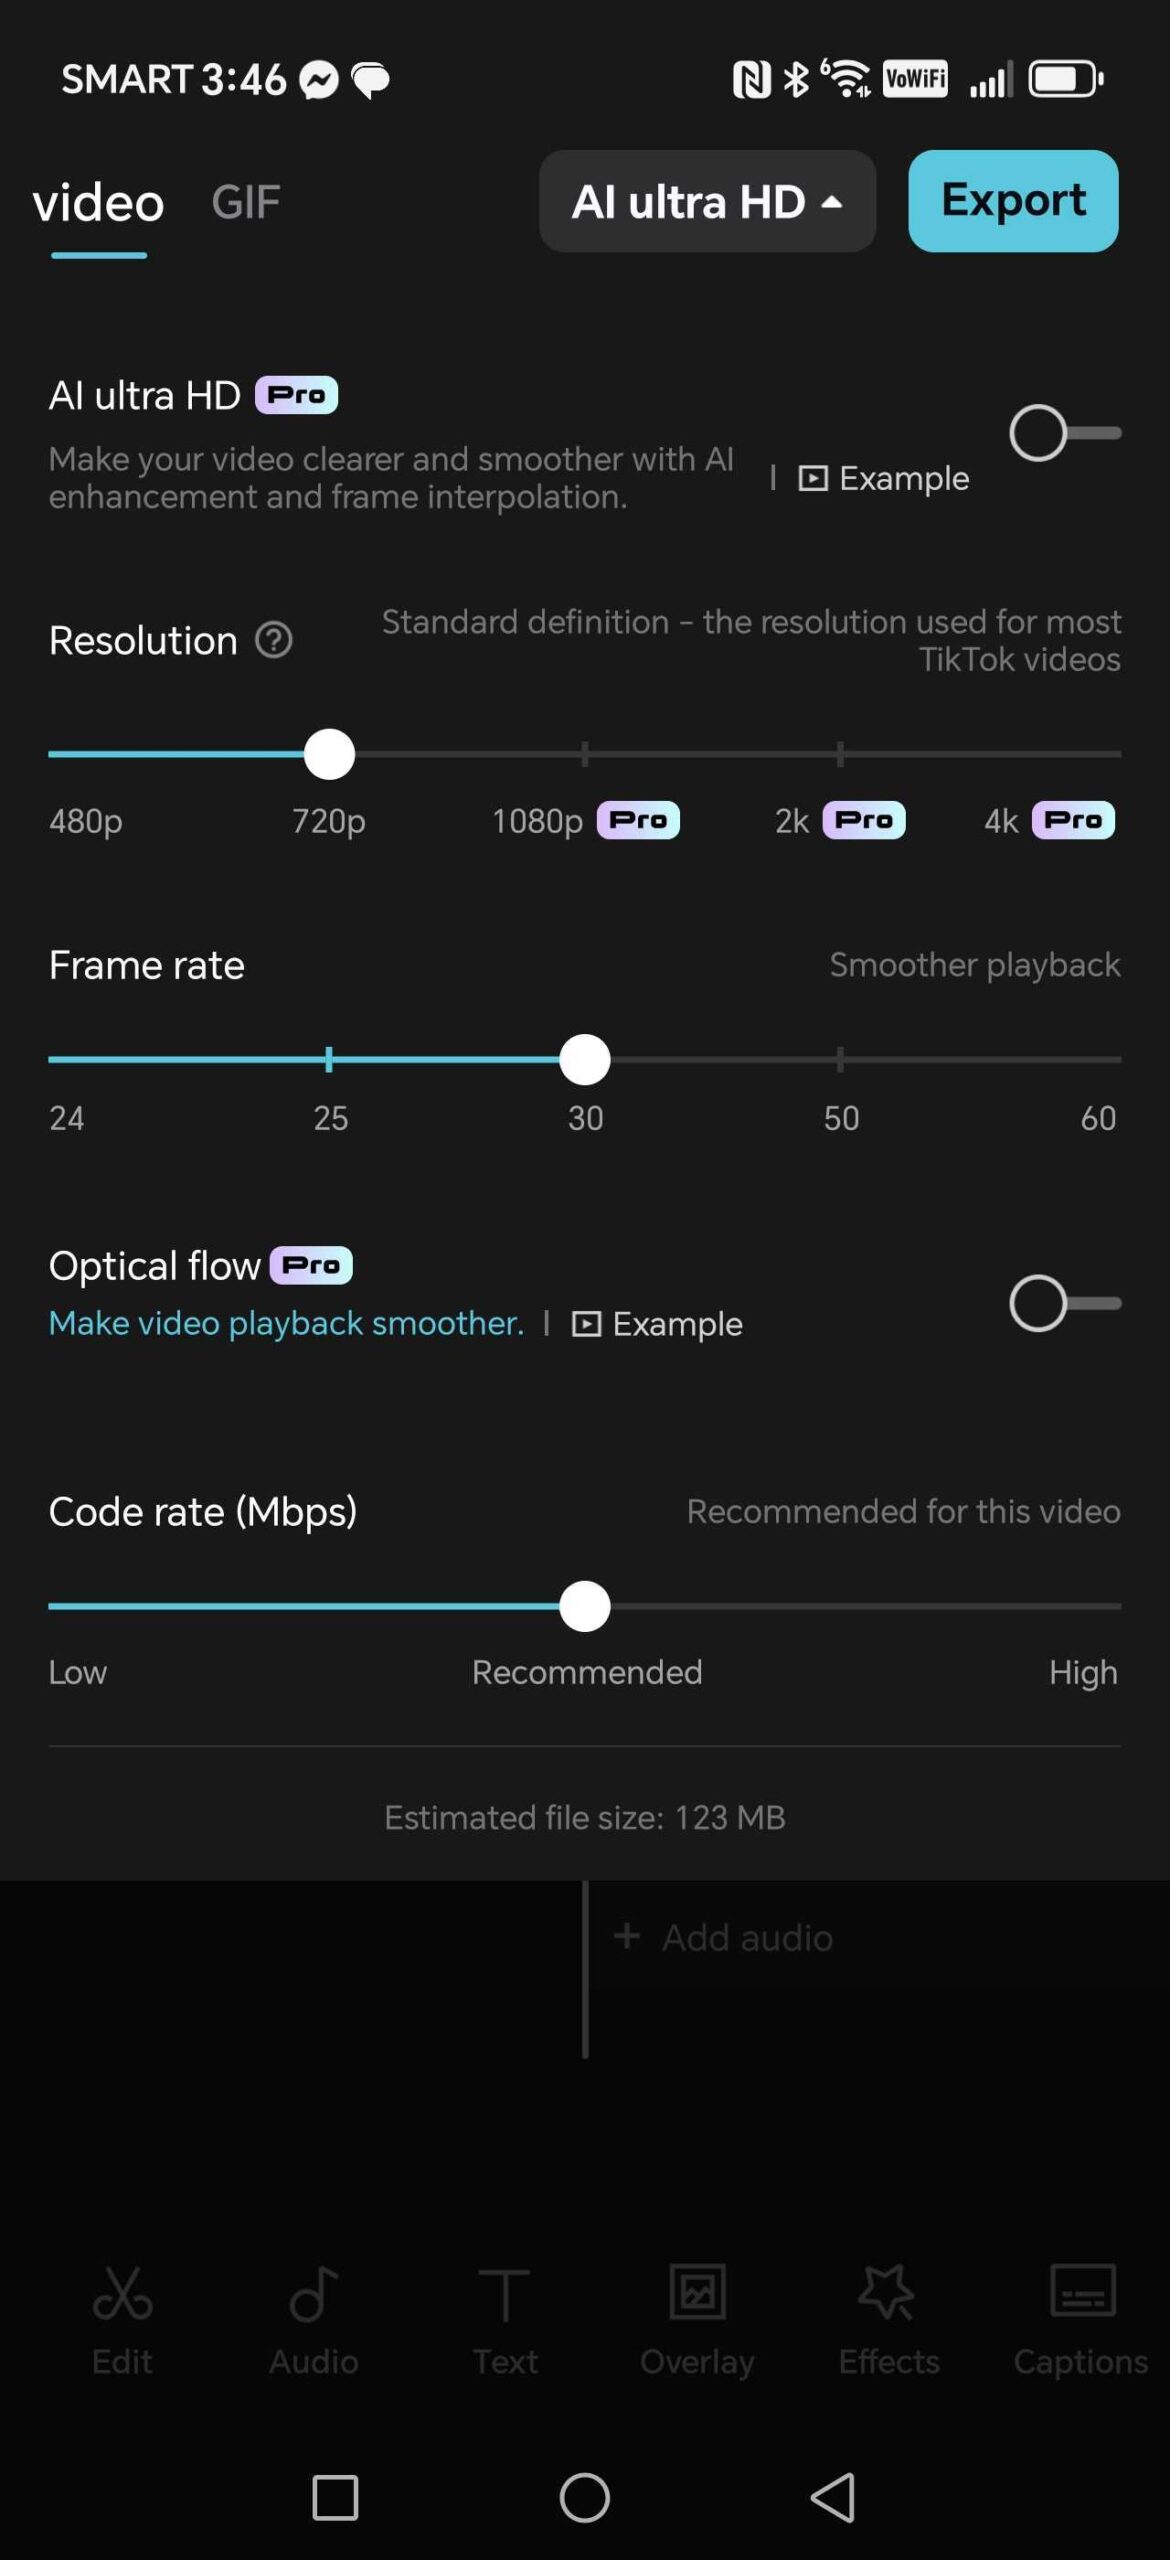Tap the Resolution help question mark icon

(273, 640)
